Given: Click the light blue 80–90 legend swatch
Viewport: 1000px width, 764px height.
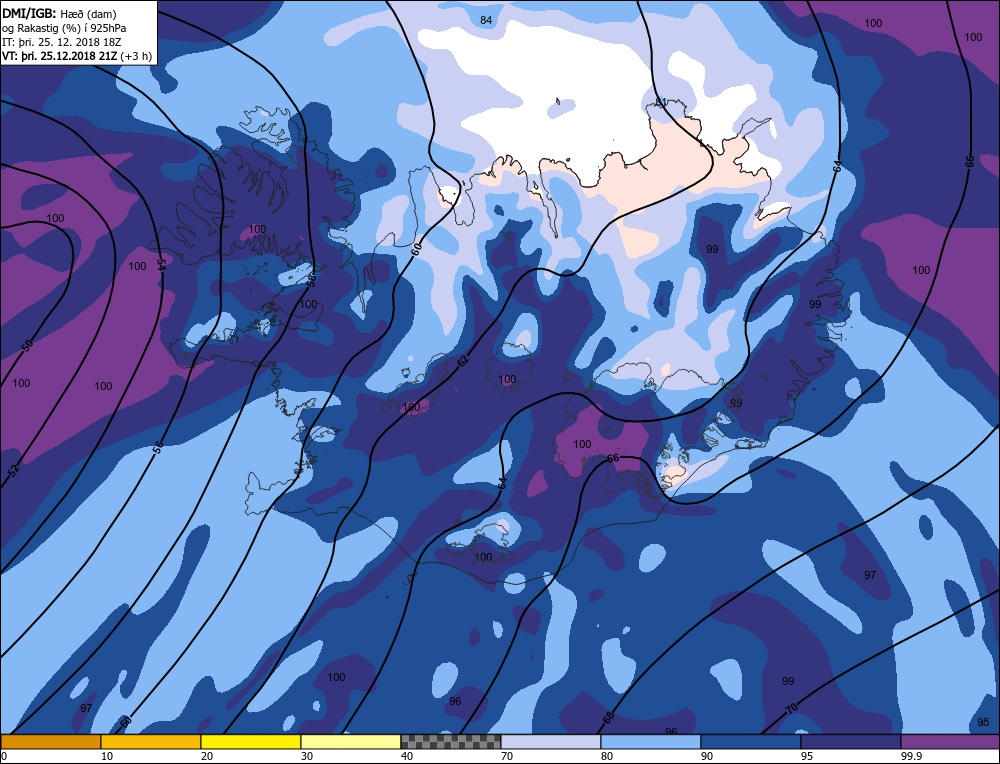Looking at the screenshot, I should 651,742.
